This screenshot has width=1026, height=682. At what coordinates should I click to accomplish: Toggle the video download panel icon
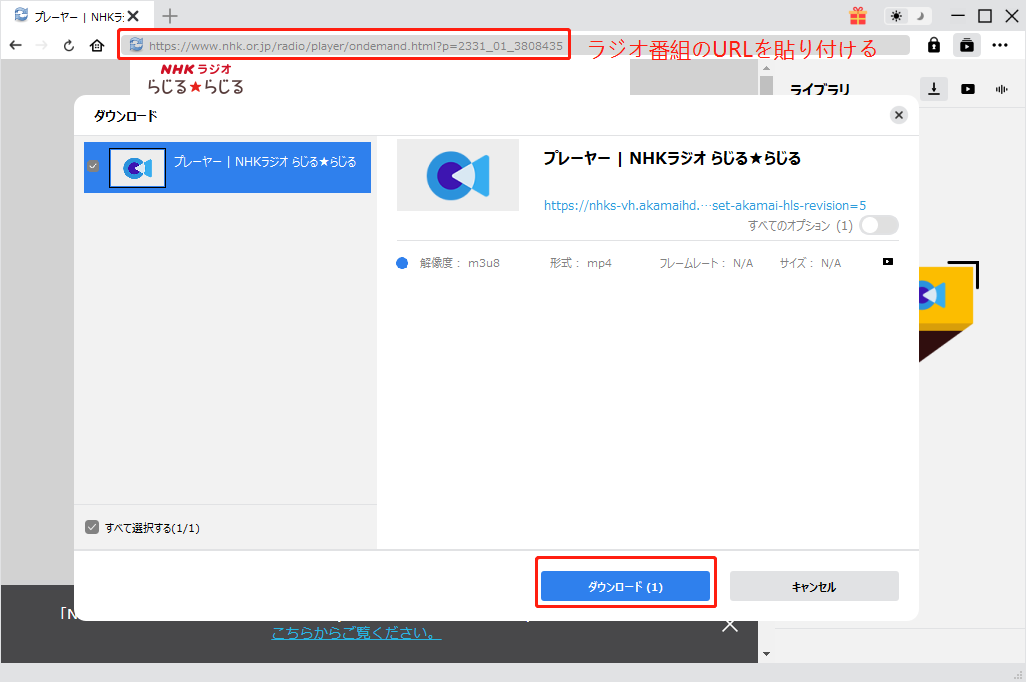[966, 45]
